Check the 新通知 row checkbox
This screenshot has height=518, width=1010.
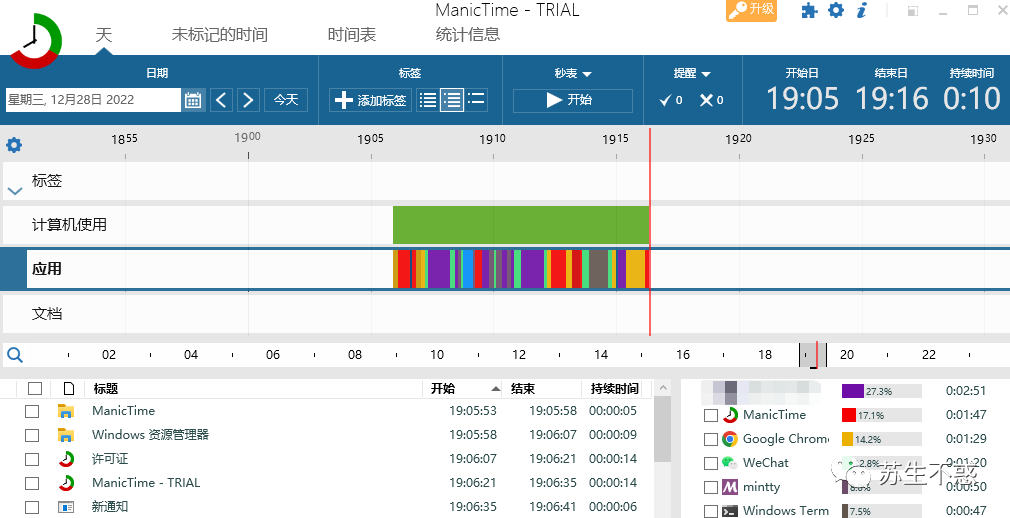tap(32, 507)
